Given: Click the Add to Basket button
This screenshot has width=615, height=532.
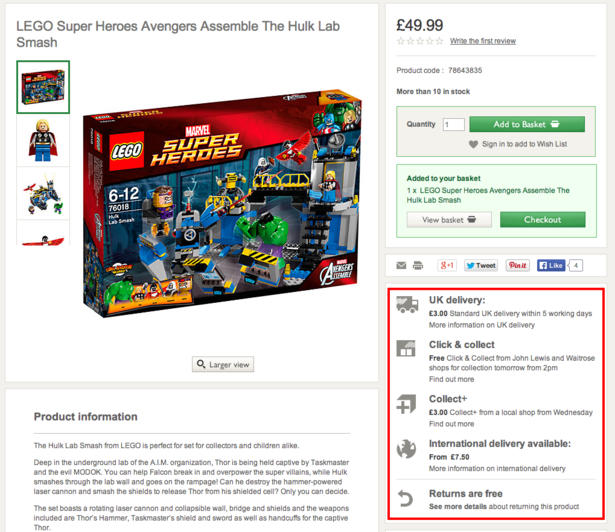Looking at the screenshot, I should click(x=527, y=124).
